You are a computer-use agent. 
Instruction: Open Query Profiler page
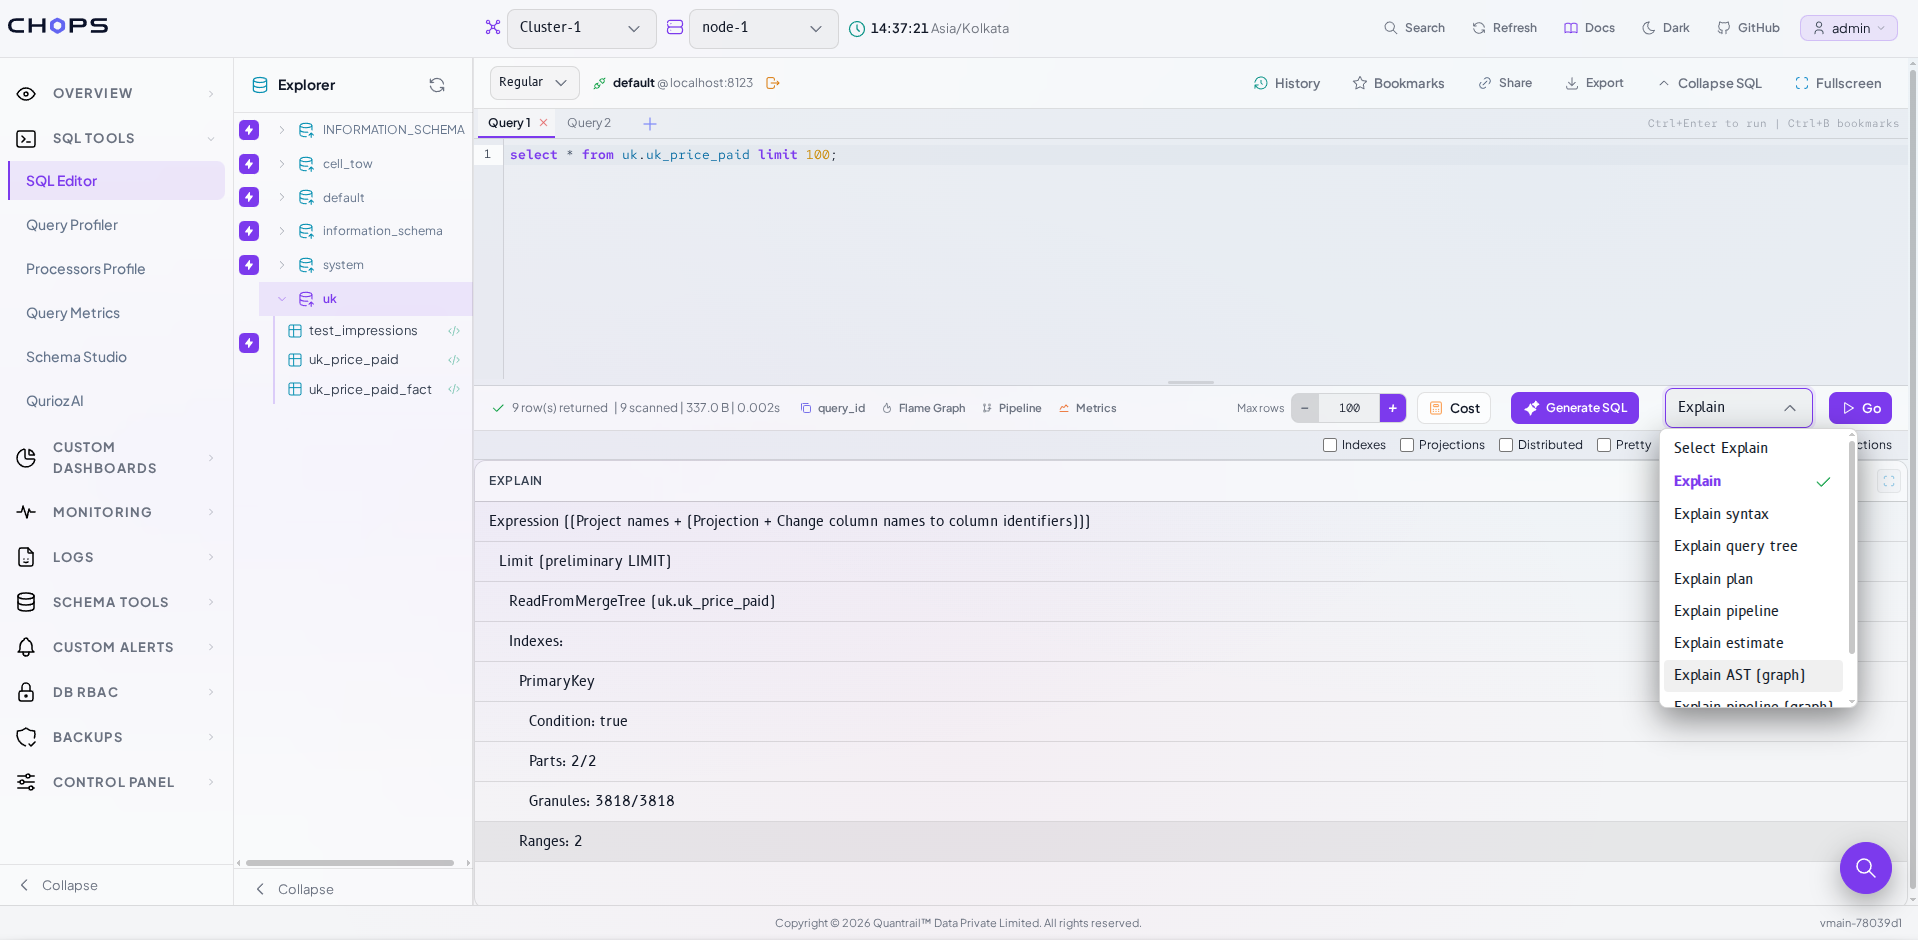click(72, 225)
